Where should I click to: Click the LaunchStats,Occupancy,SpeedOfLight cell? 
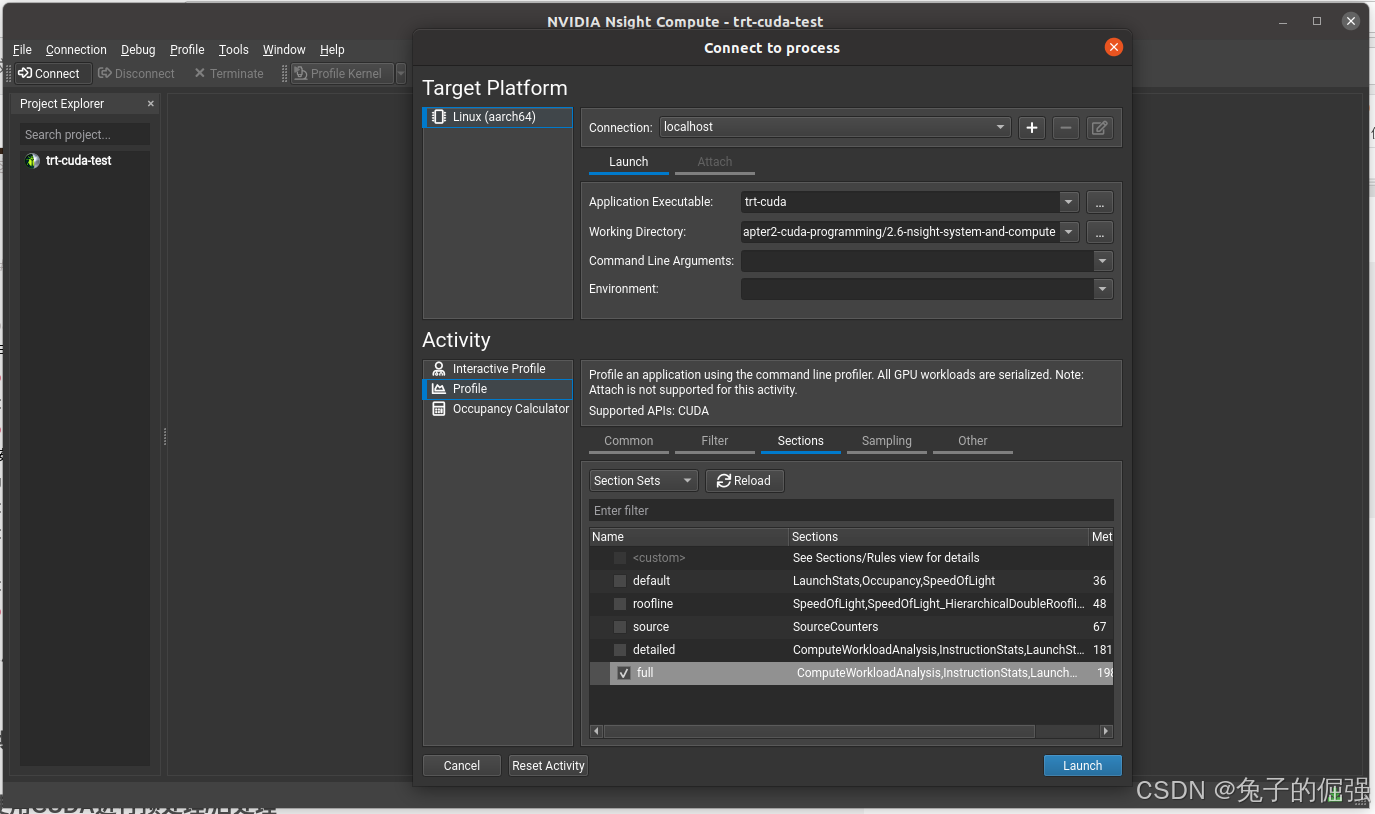pyautogui.click(x=938, y=581)
